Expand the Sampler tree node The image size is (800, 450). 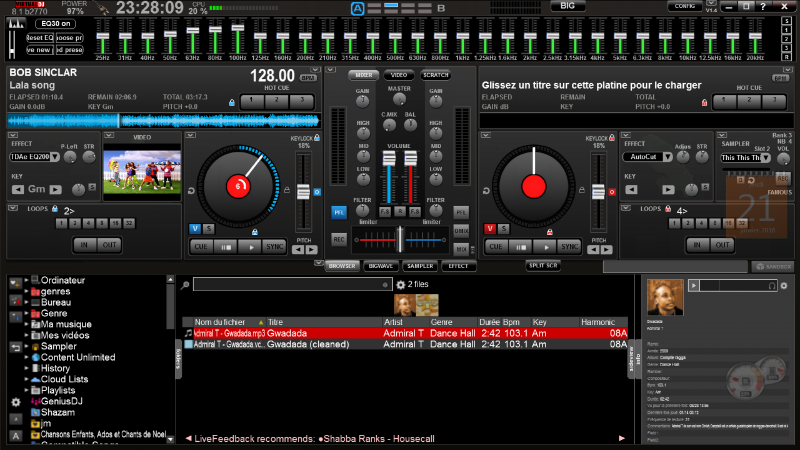(27, 346)
